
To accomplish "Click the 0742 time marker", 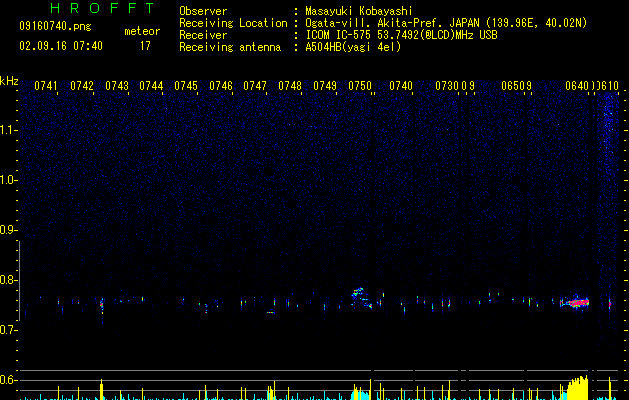I will (82, 86).
